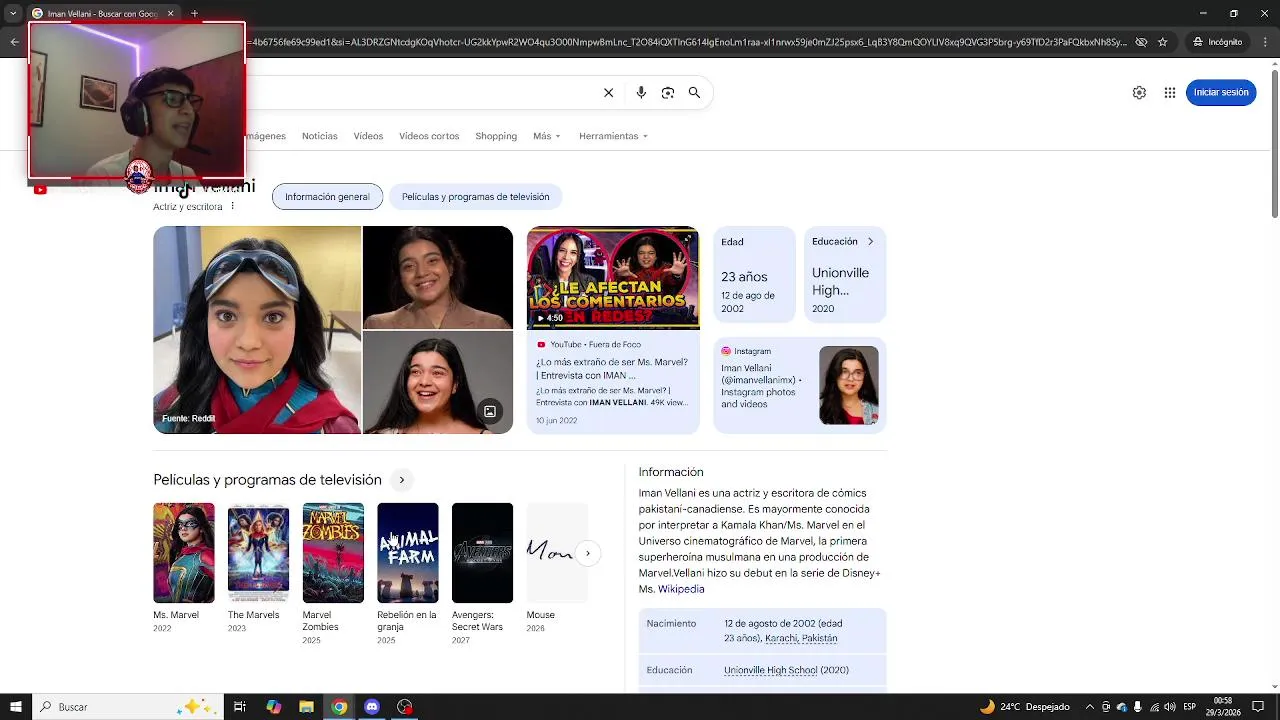Image resolution: width=1280 pixels, height=720 pixels.
Task: Click the third-party cookies blocked eye icon
Action: tap(1142, 42)
